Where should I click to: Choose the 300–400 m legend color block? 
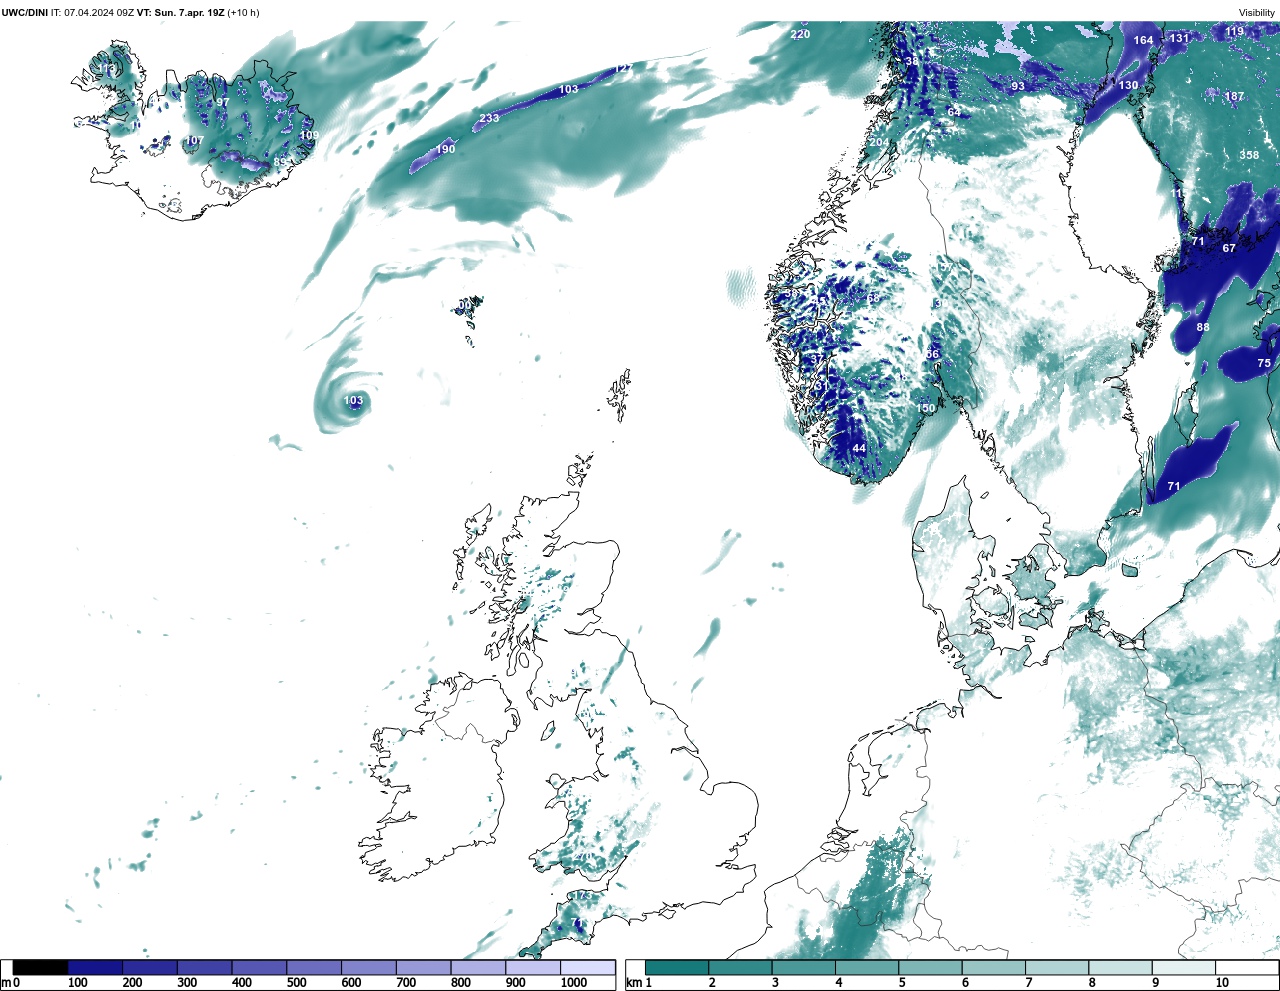[x=204, y=967]
